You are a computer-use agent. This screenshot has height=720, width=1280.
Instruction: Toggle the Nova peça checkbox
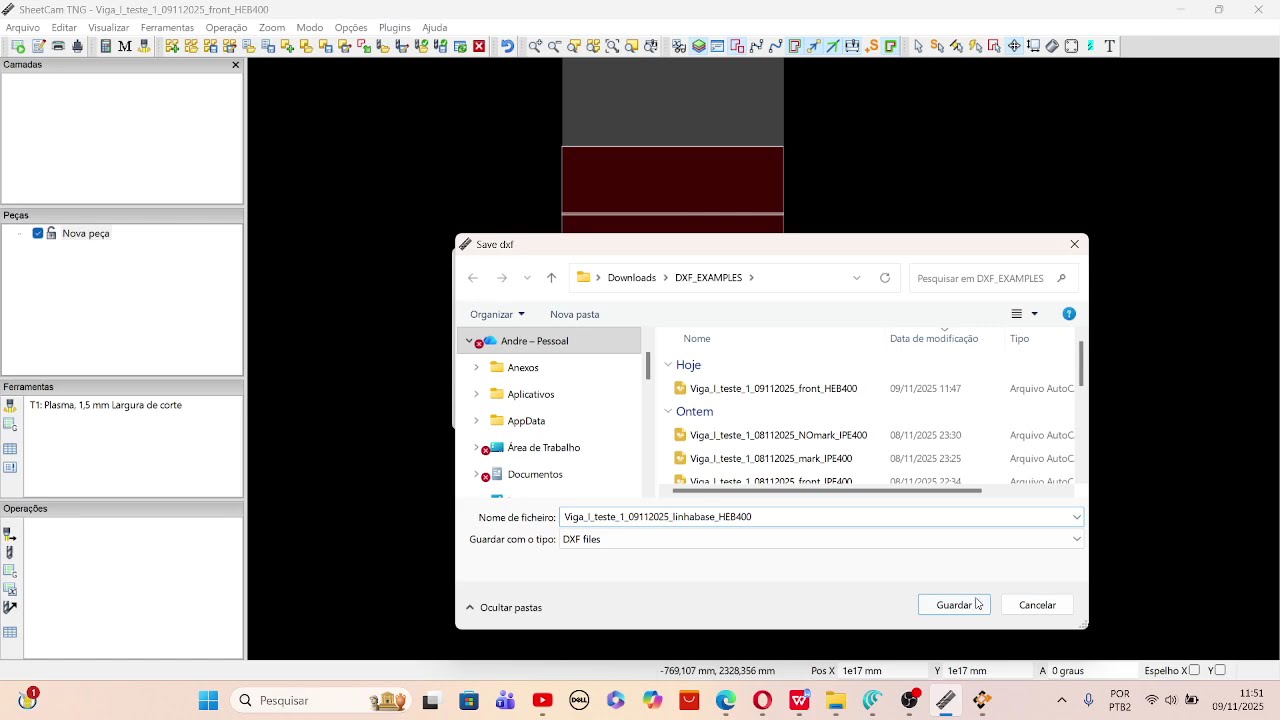tap(38, 233)
